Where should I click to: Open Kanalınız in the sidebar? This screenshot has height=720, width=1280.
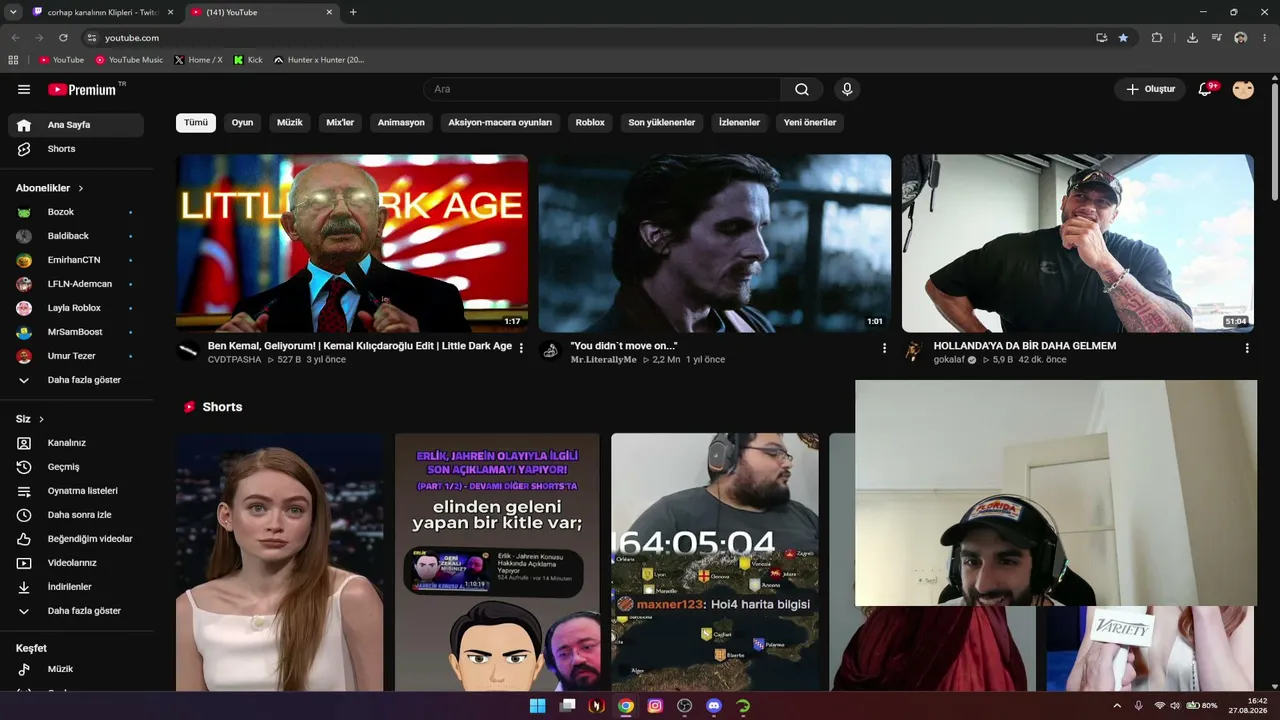(x=76, y=443)
